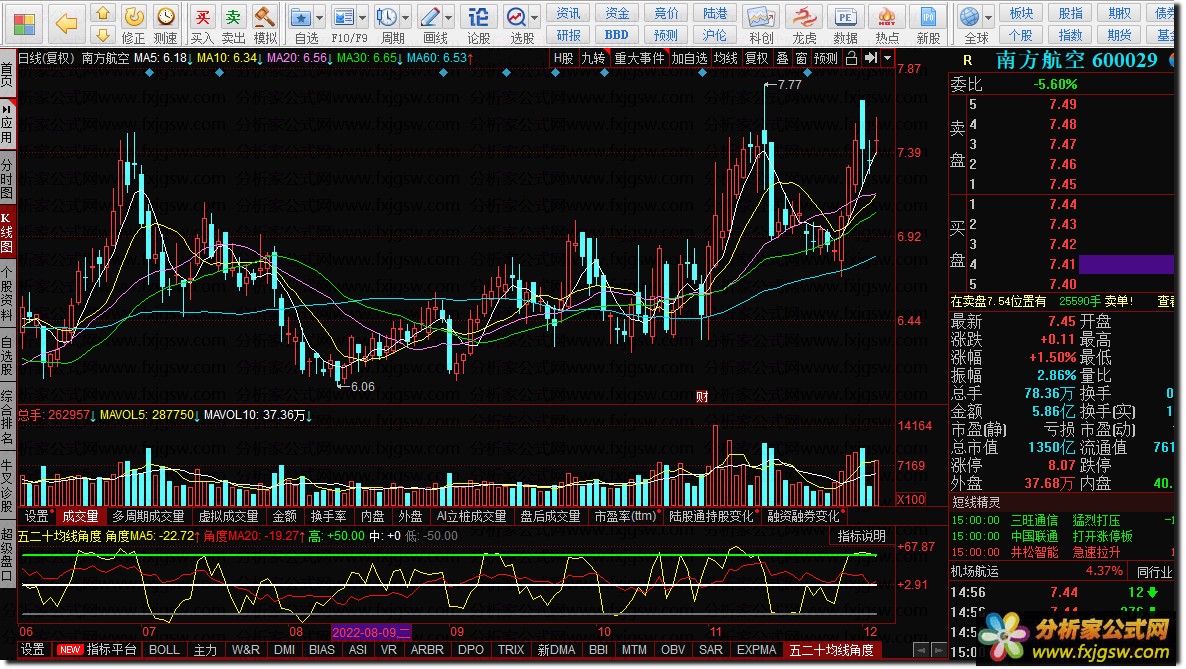Select the 金额 volume panel tab
1186x669 pixels.
tap(284, 516)
